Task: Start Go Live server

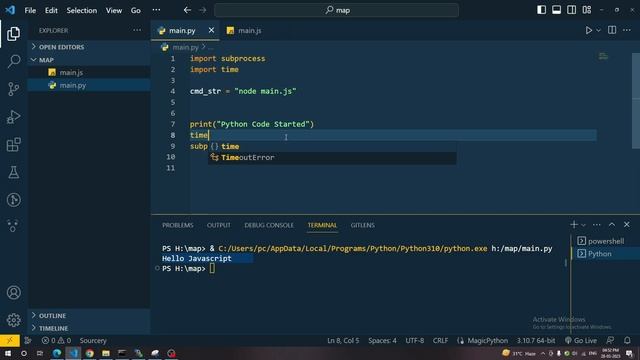Action: [581, 340]
